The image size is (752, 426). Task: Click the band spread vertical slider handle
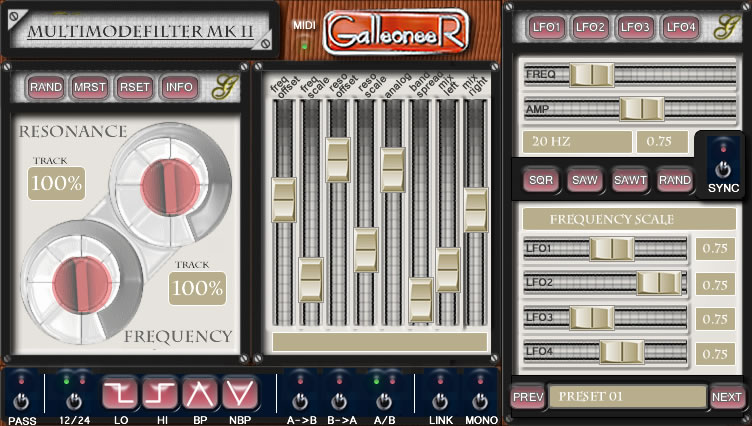pyautogui.click(x=421, y=300)
